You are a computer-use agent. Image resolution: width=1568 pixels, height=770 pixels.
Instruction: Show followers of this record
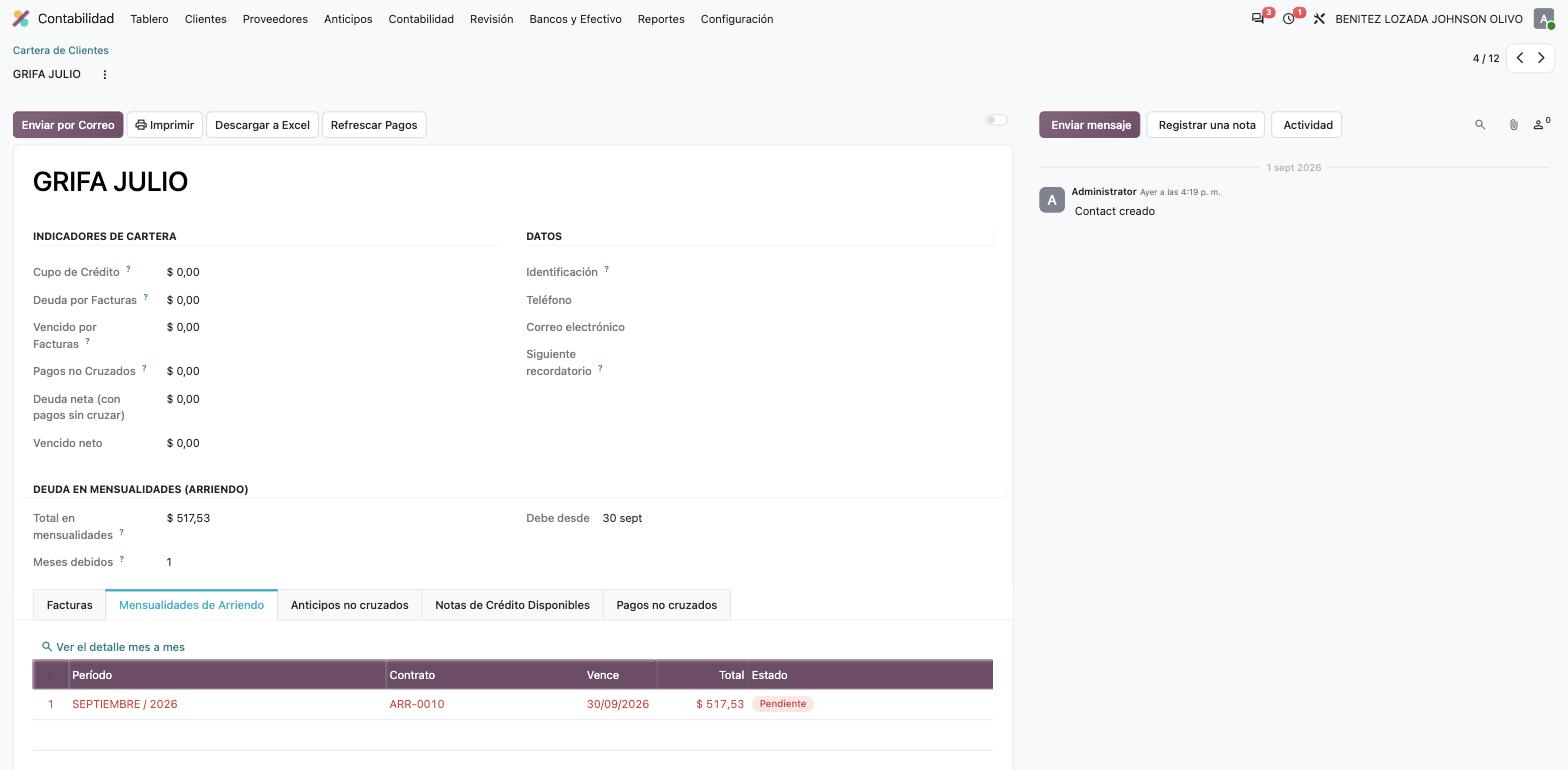[x=1541, y=124]
